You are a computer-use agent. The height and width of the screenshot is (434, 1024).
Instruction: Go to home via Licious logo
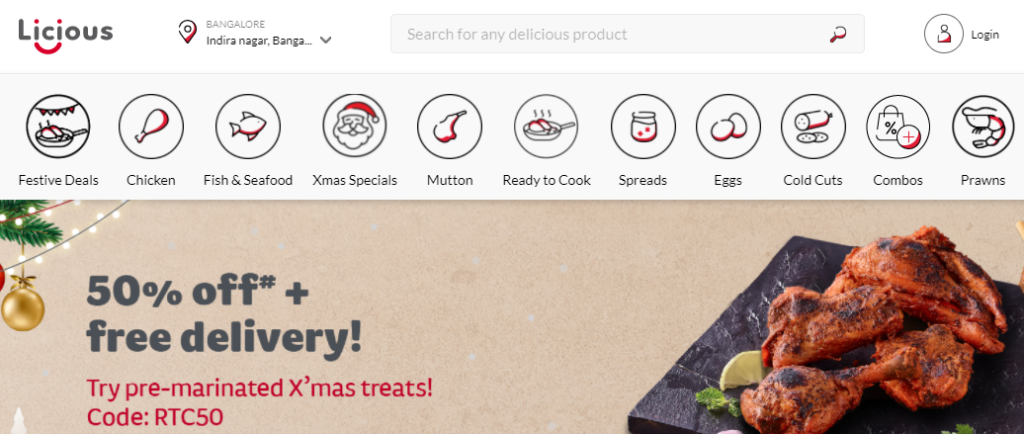tap(65, 35)
